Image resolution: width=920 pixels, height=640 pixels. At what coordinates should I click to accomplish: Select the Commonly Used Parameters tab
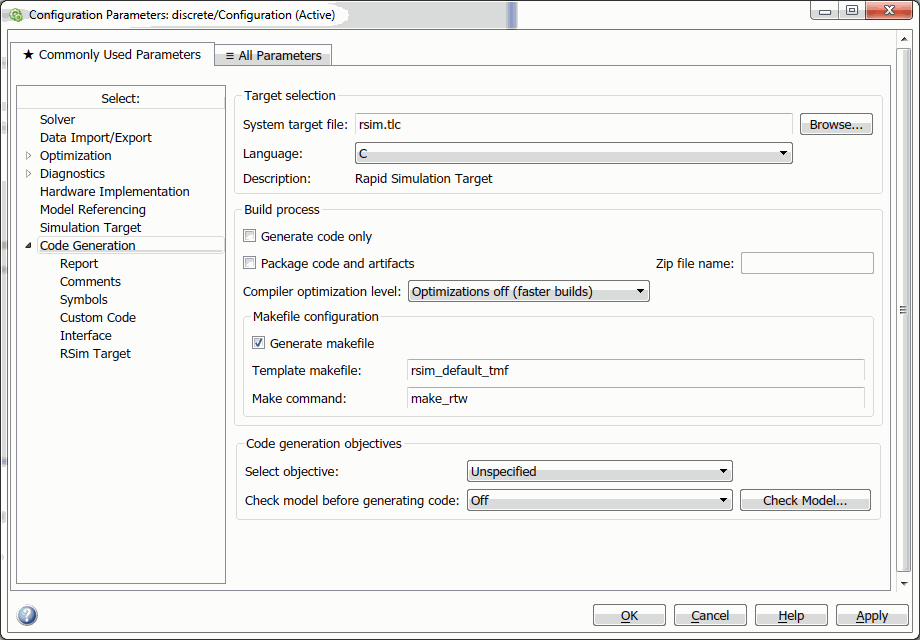[x=112, y=55]
